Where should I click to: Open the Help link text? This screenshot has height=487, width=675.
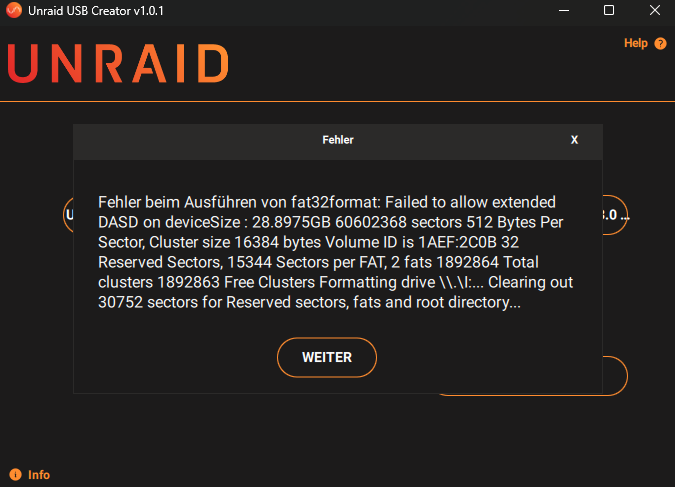click(x=636, y=43)
